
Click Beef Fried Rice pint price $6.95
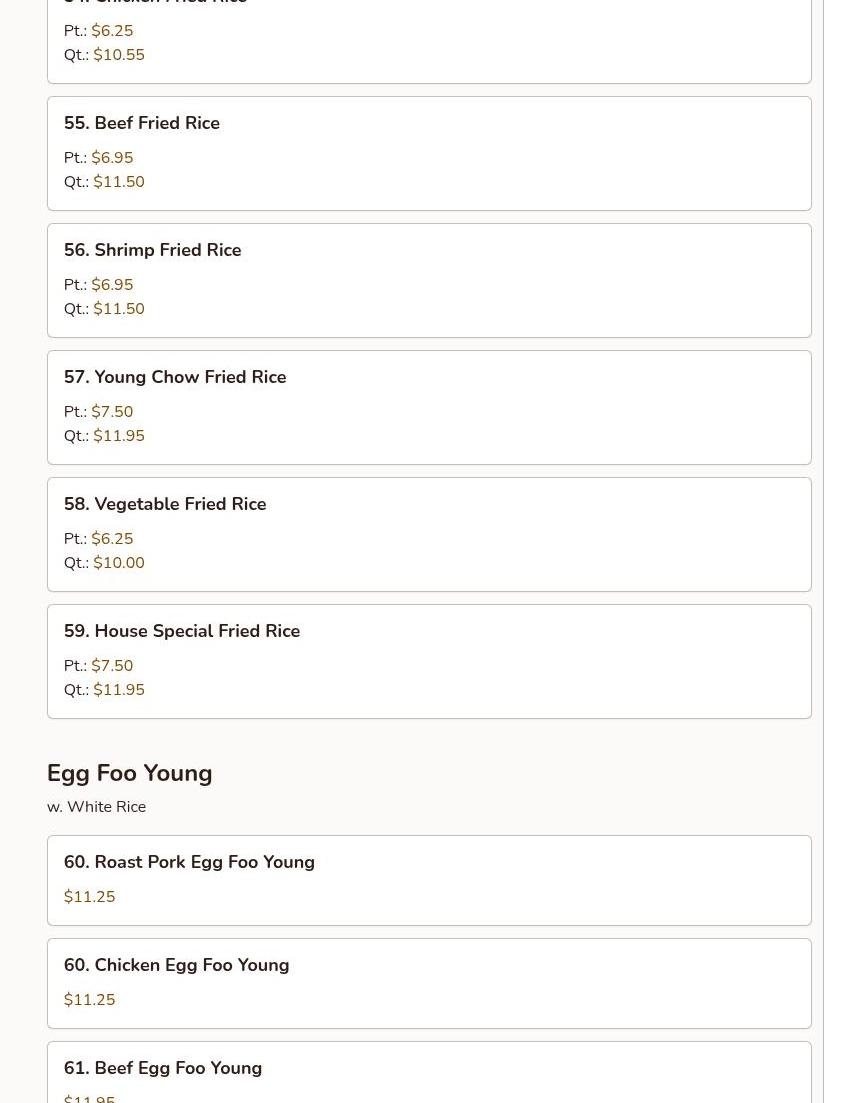pos(112,158)
